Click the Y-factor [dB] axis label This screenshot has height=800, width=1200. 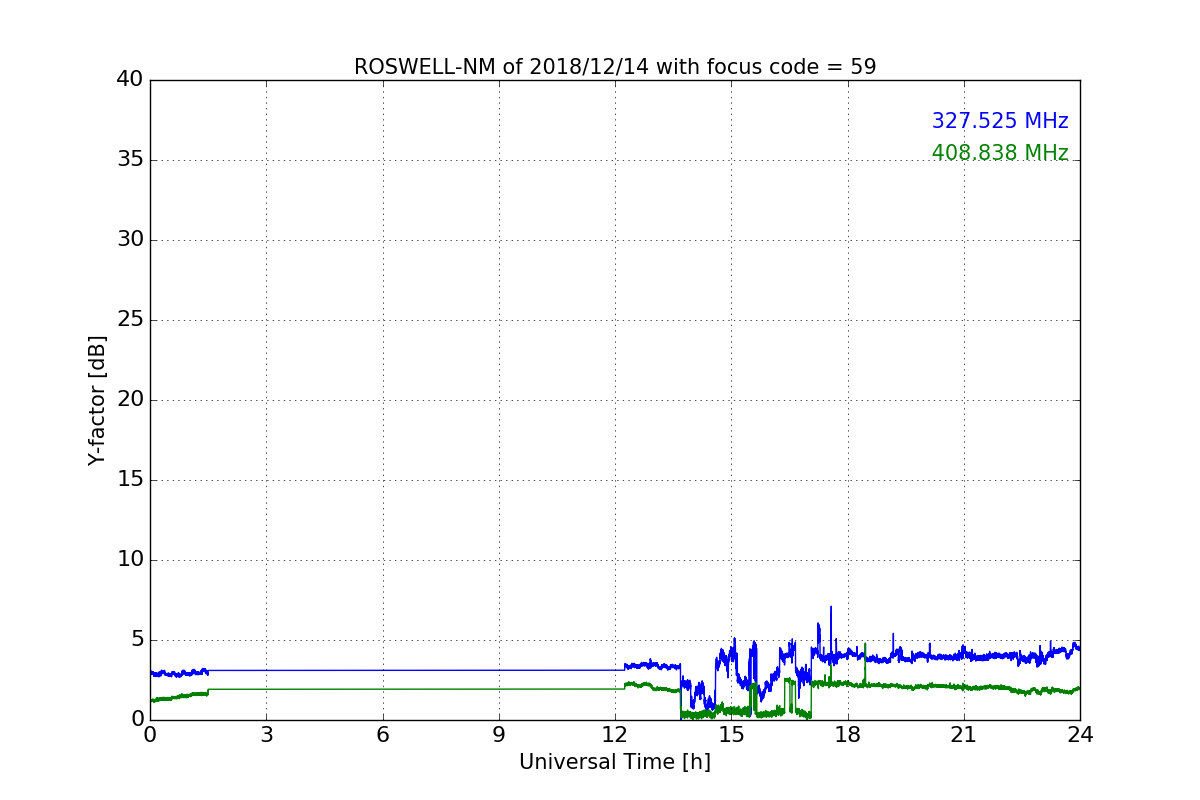97,400
